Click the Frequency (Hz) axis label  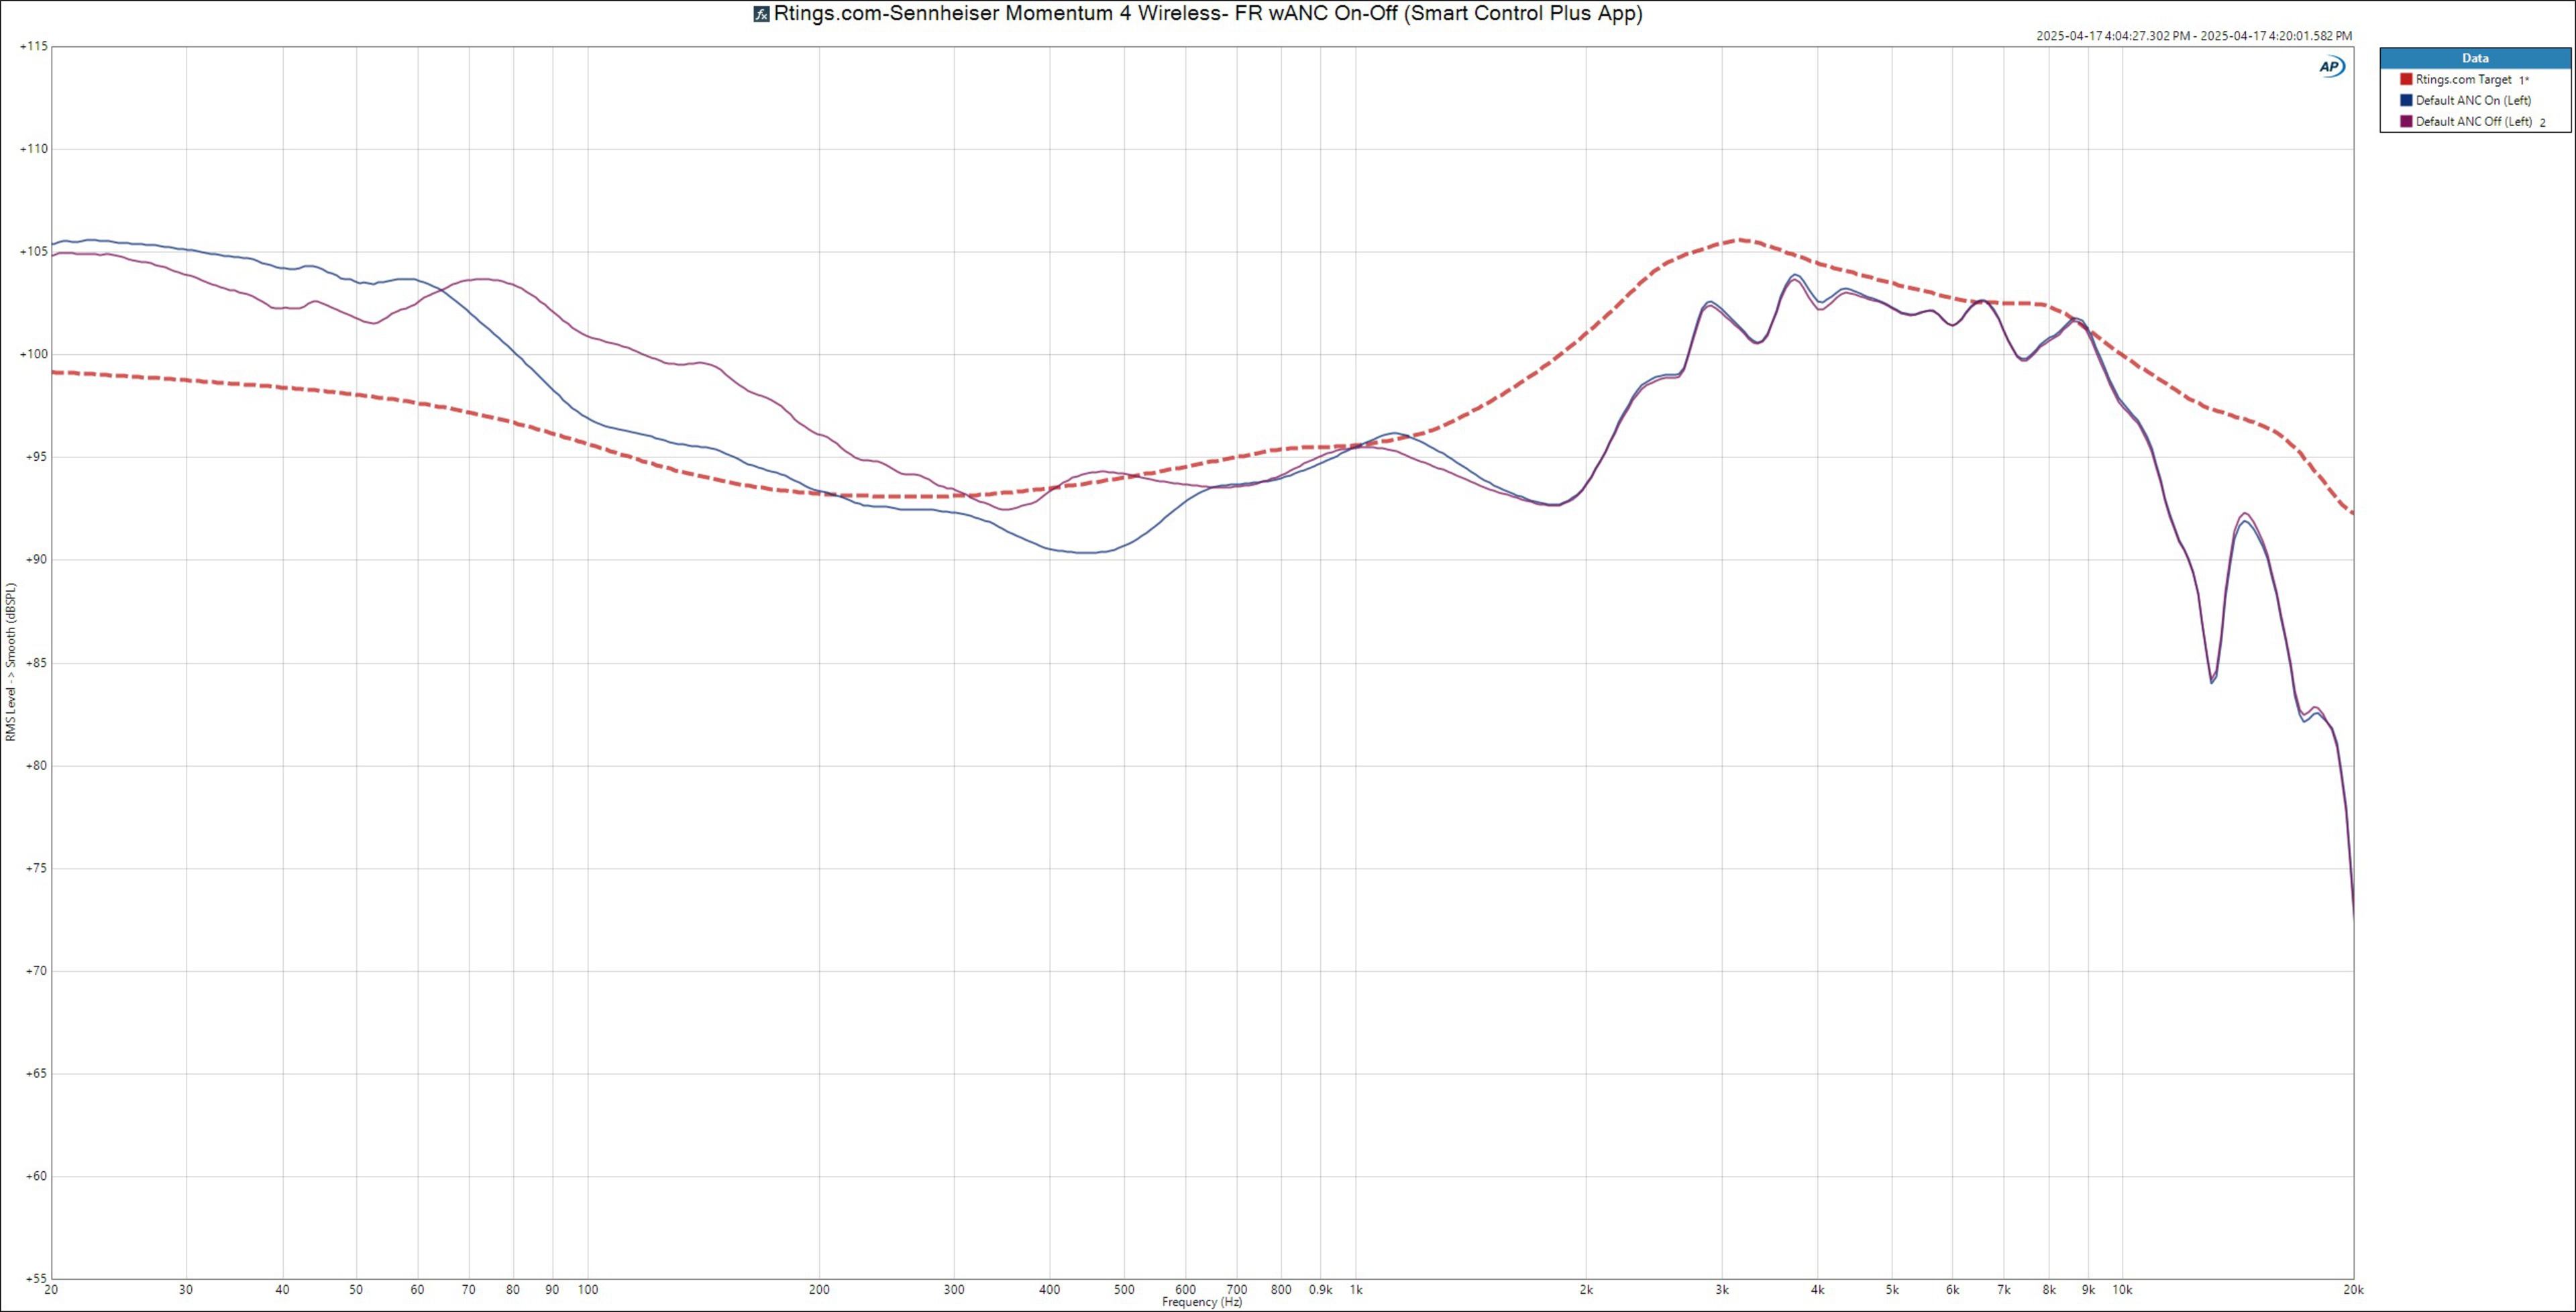1202,1302
